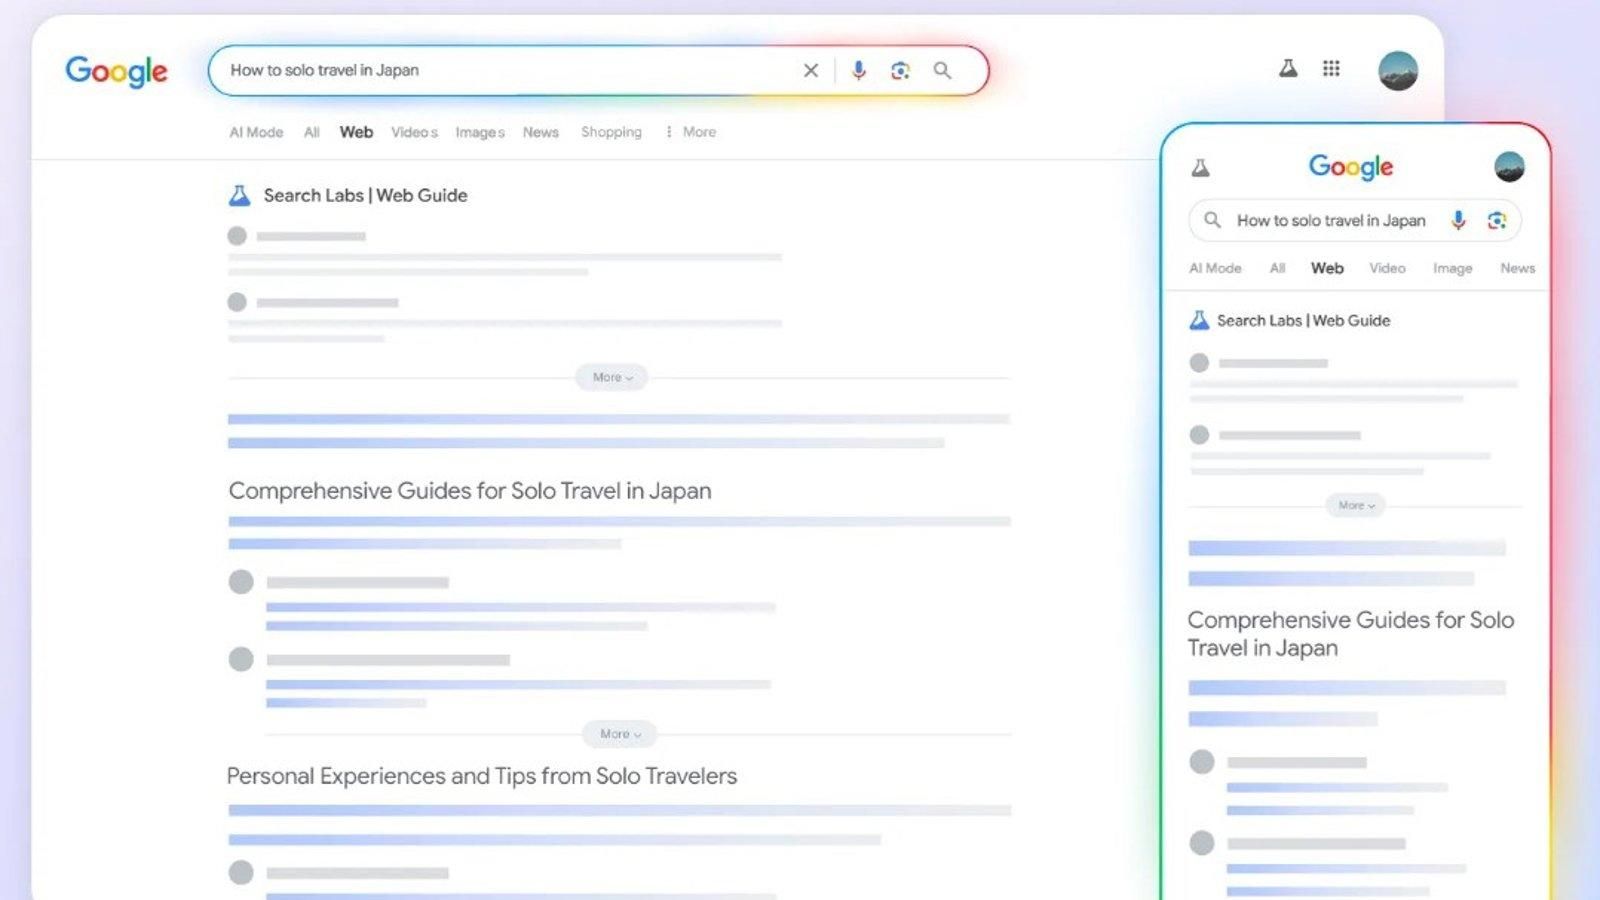Open the desktop News tab

[541, 132]
